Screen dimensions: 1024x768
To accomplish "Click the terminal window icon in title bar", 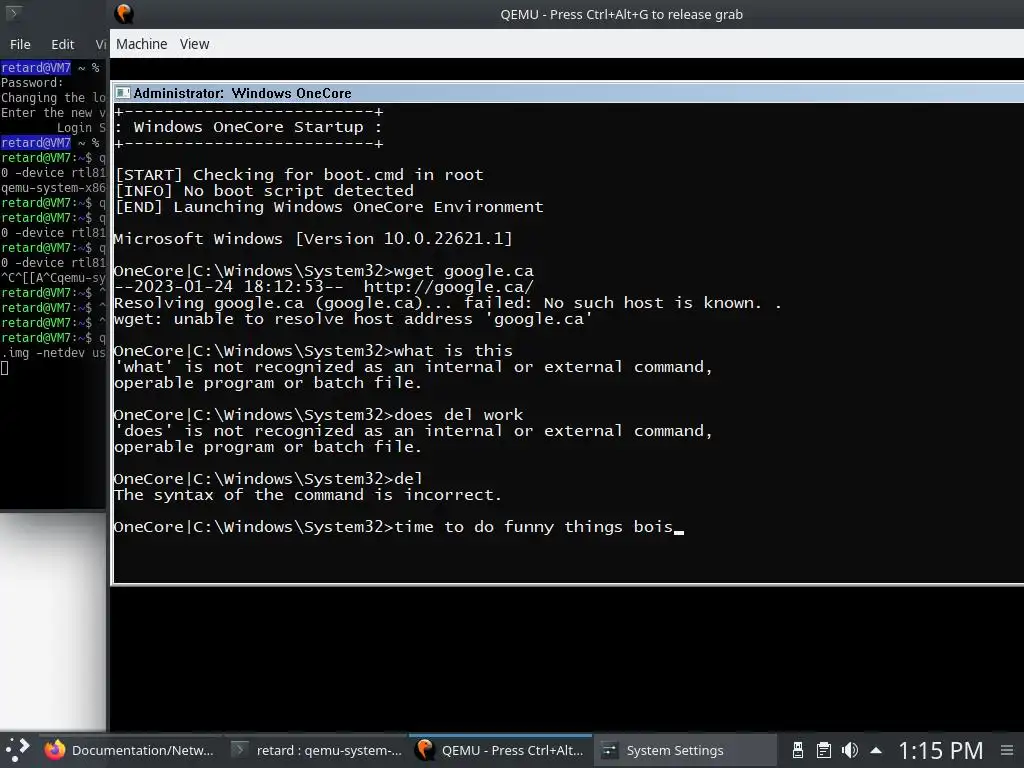I will [x=12, y=13].
